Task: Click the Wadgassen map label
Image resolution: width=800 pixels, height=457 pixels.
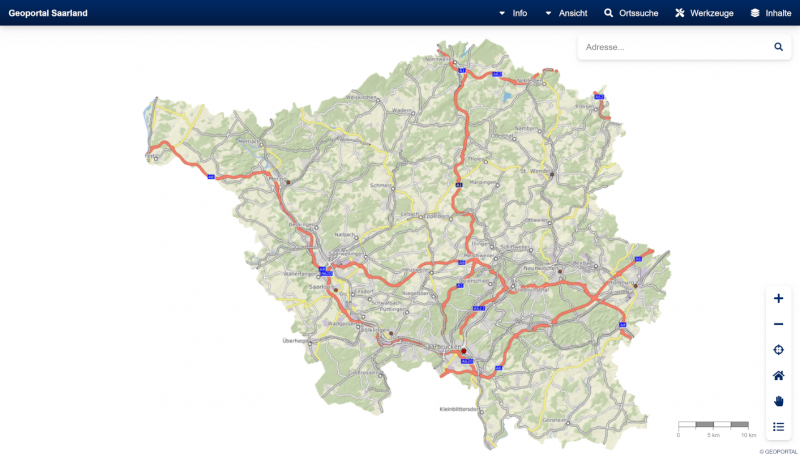Action: [341, 323]
